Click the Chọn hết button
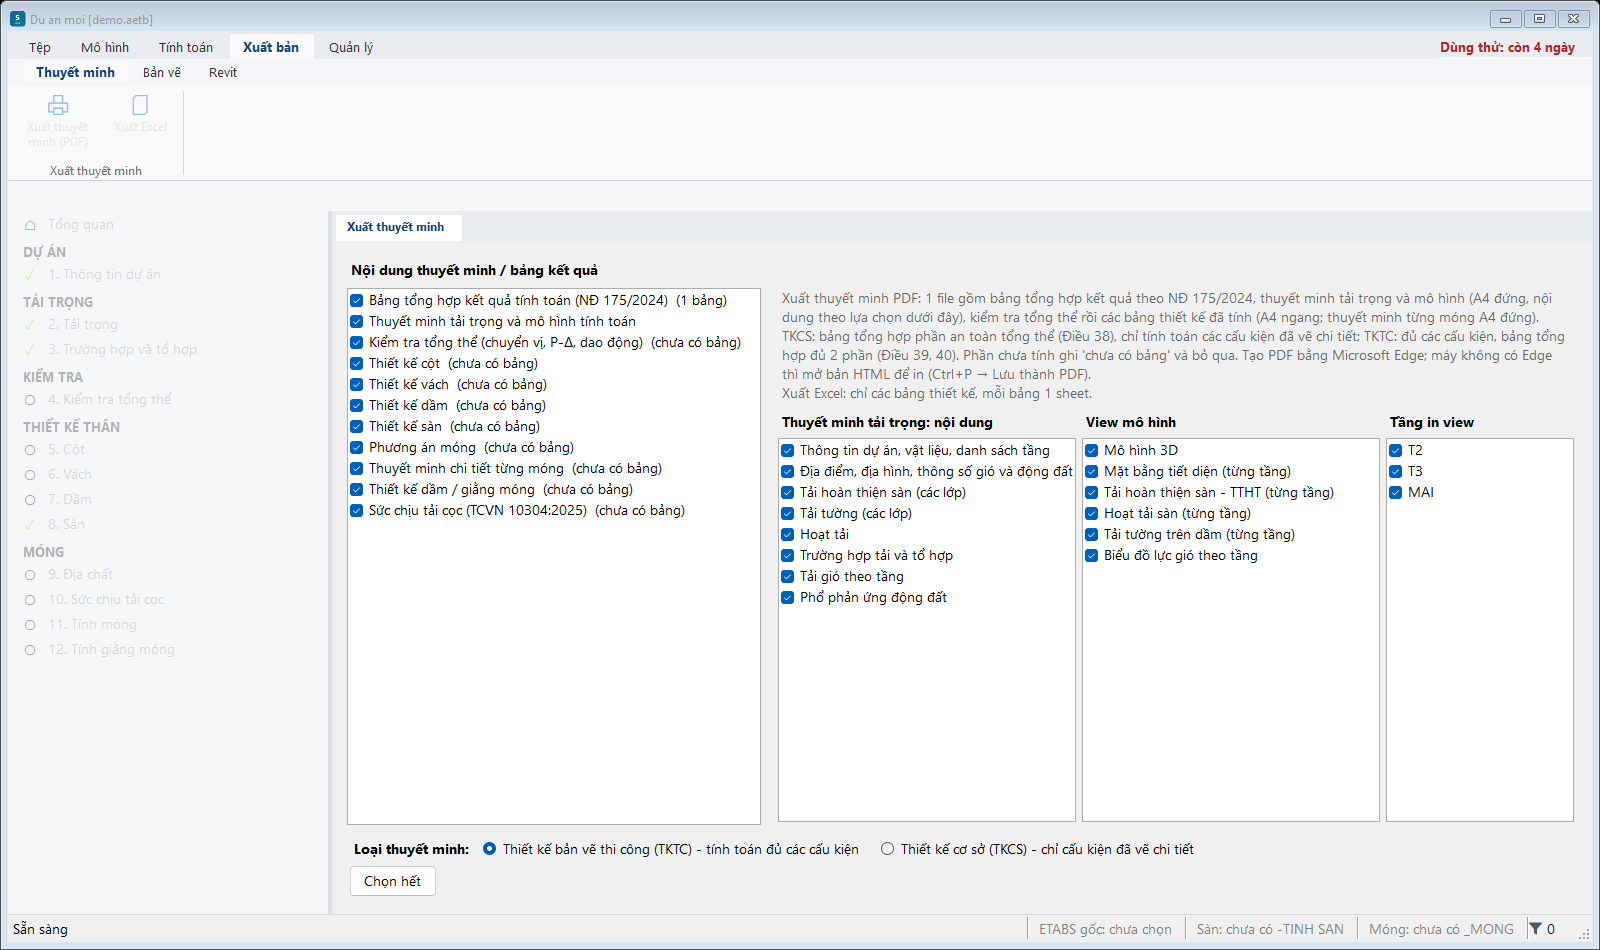The image size is (1600, 950). 393,881
